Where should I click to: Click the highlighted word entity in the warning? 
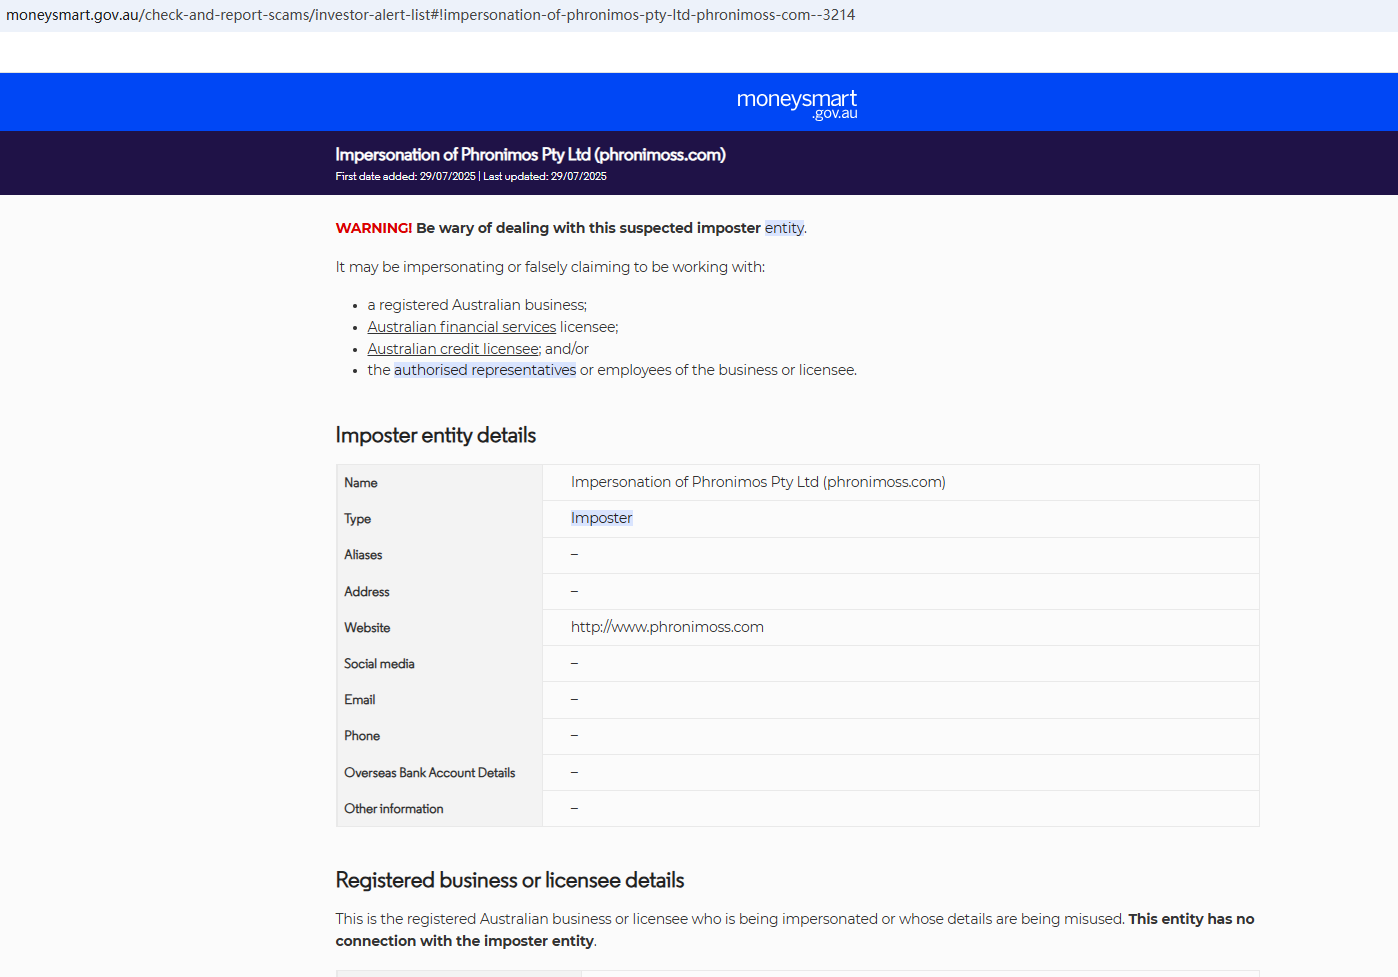pos(784,228)
